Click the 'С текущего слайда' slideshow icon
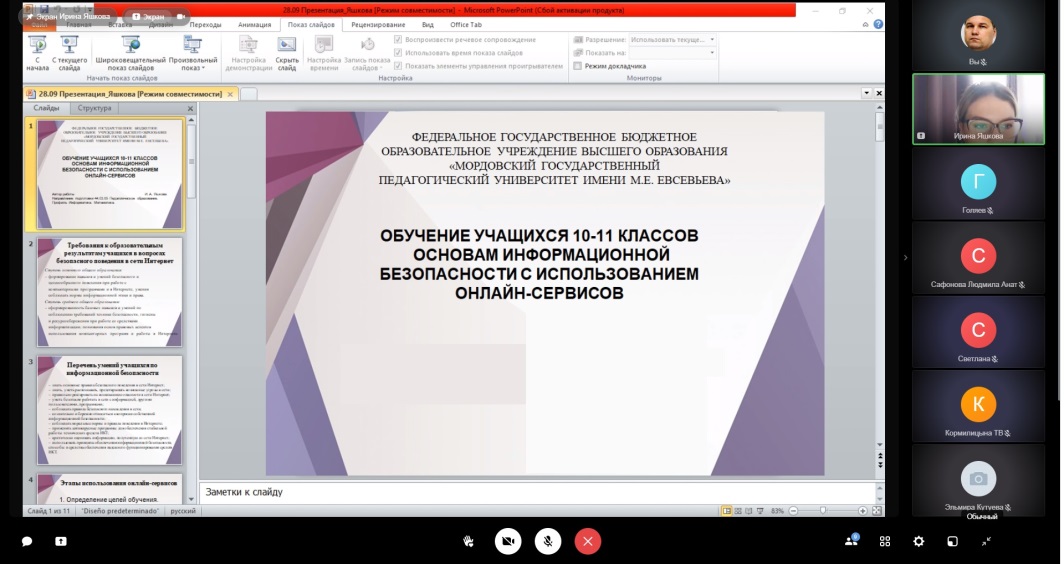The image size is (1064, 564). coord(69,52)
